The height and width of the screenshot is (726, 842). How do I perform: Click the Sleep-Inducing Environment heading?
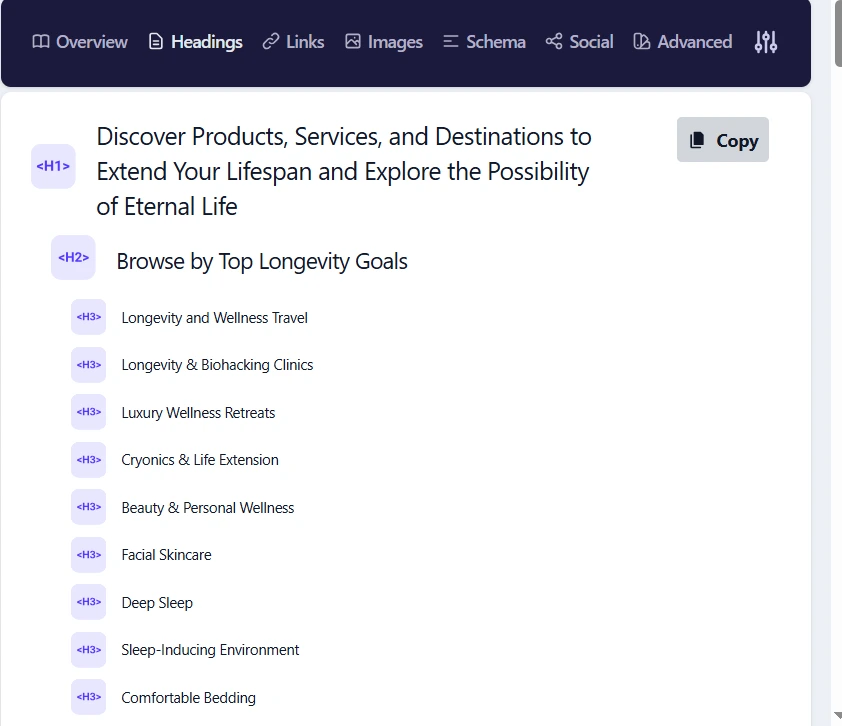pyautogui.click(x=210, y=650)
